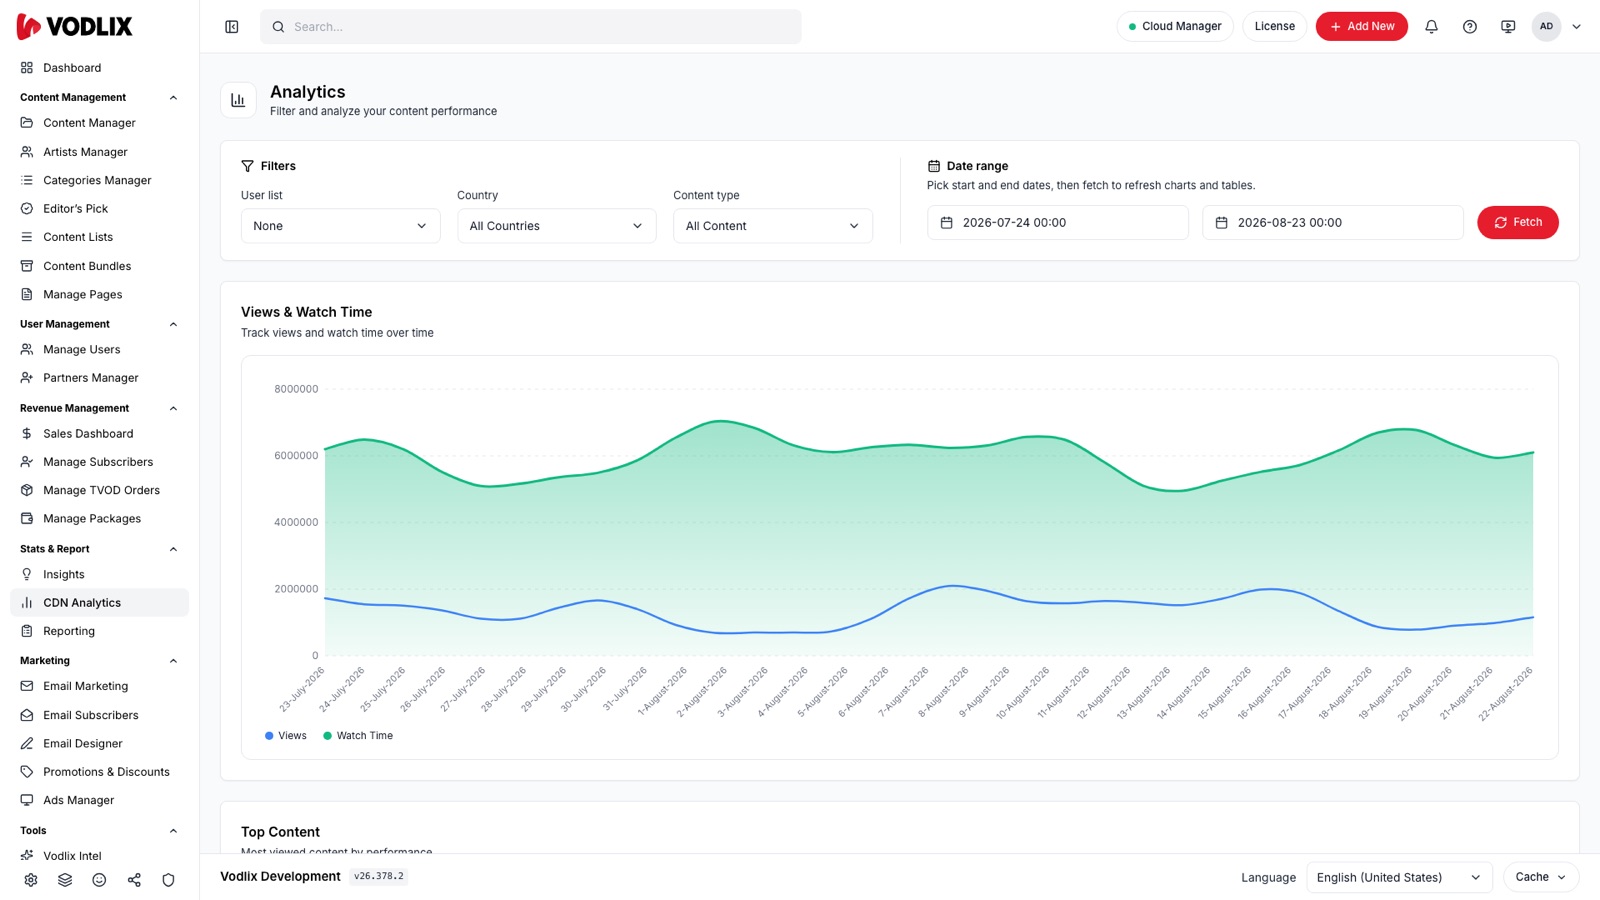Open Email Marketing in sidebar
The height and width of the screenshot is (900, 1600).
click(99, 687)
